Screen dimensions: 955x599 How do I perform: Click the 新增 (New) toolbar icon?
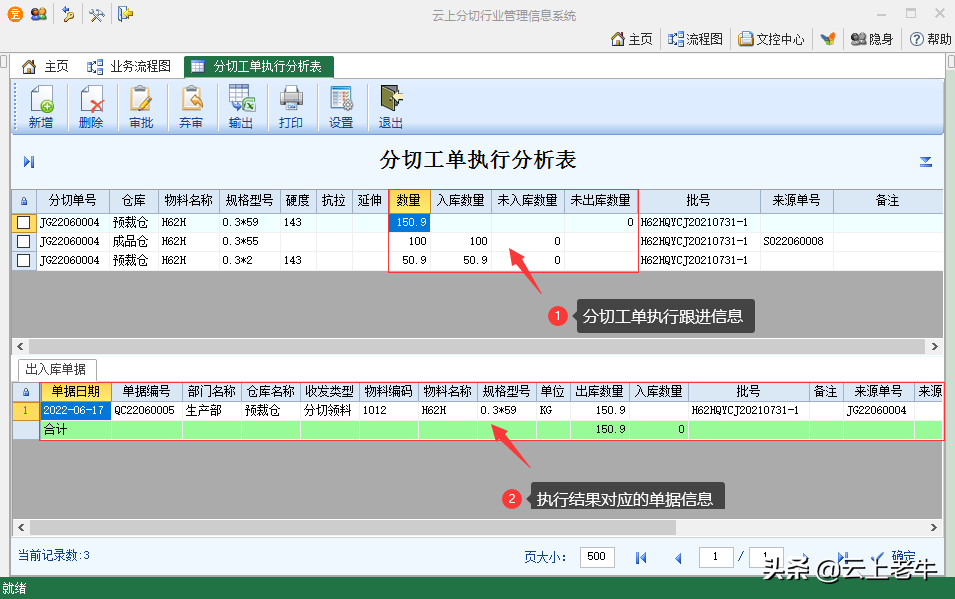41,106
